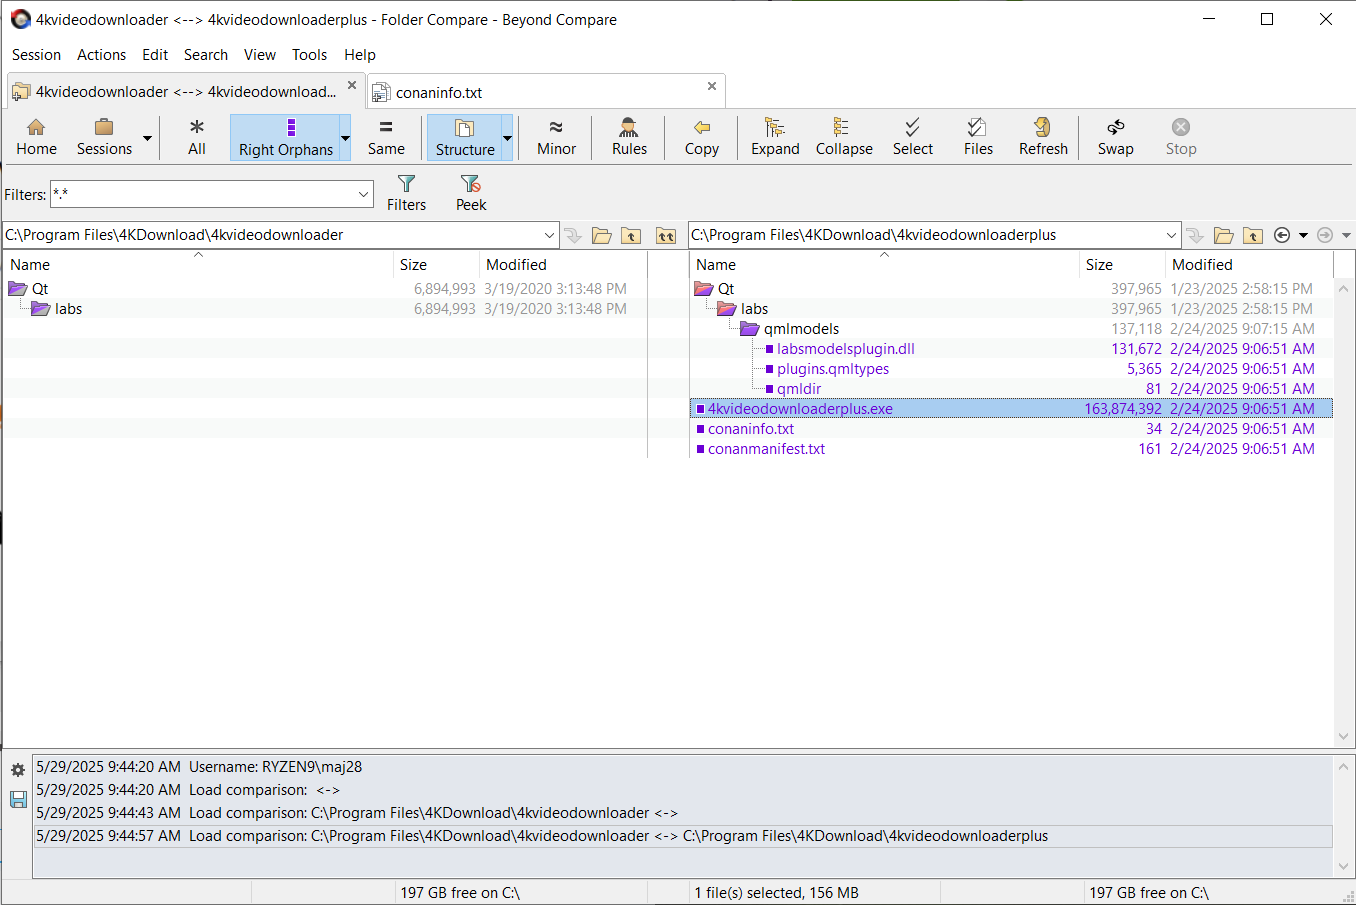The height and width of the screenshot is (905, 1356).
Task: Sort right pane by Modified column
Action: pyautogui.click(x=1249, y=265)
